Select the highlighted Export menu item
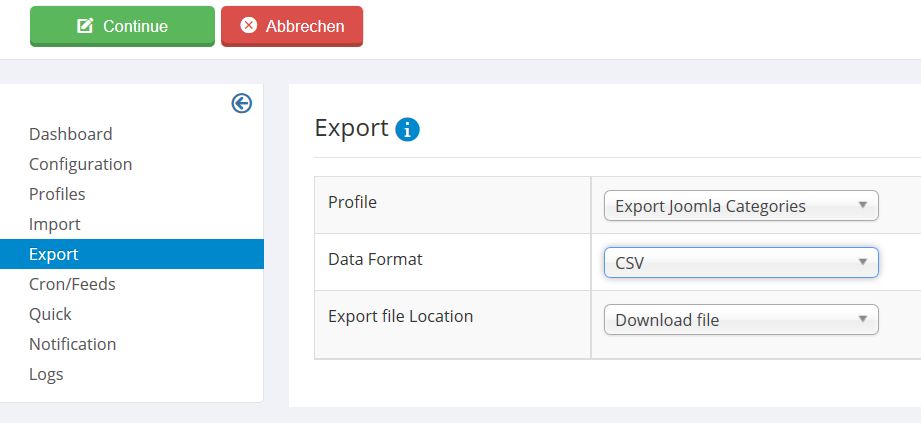 tap(132, 254)
